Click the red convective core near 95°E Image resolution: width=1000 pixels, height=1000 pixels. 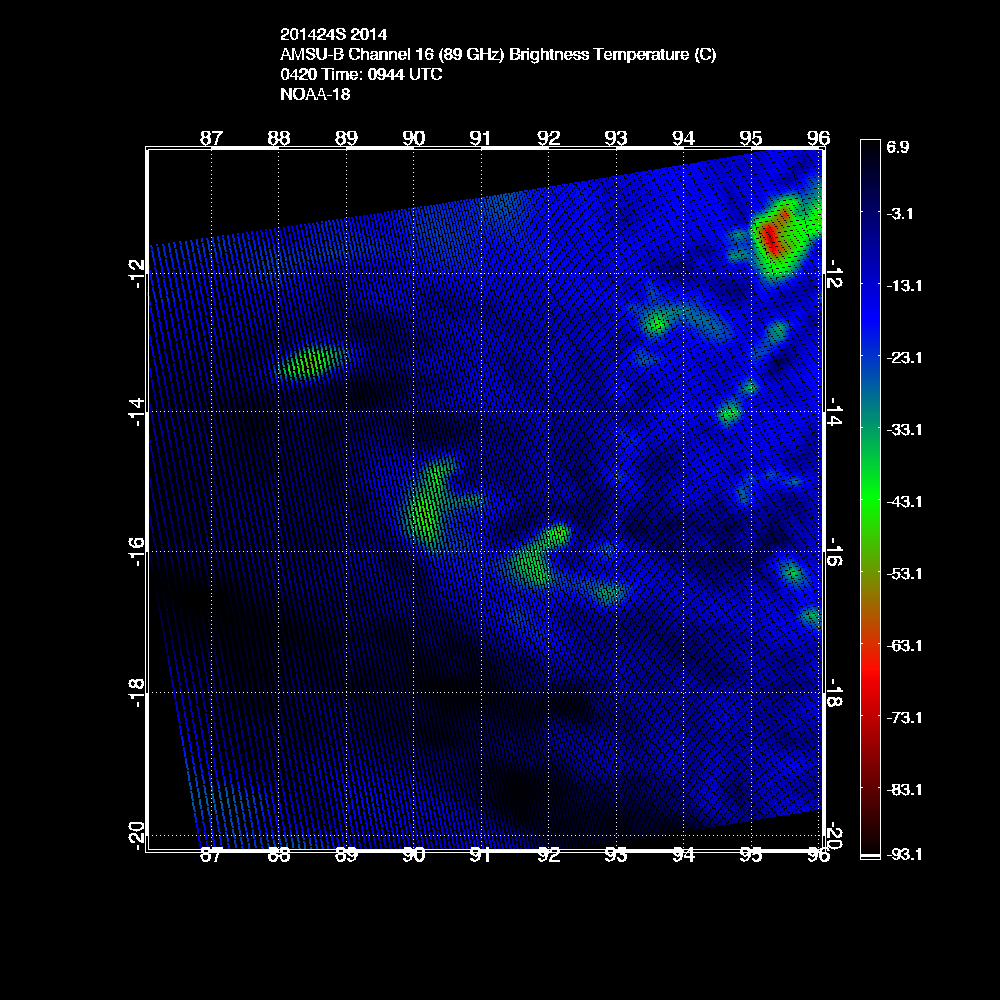coord(770,236)
